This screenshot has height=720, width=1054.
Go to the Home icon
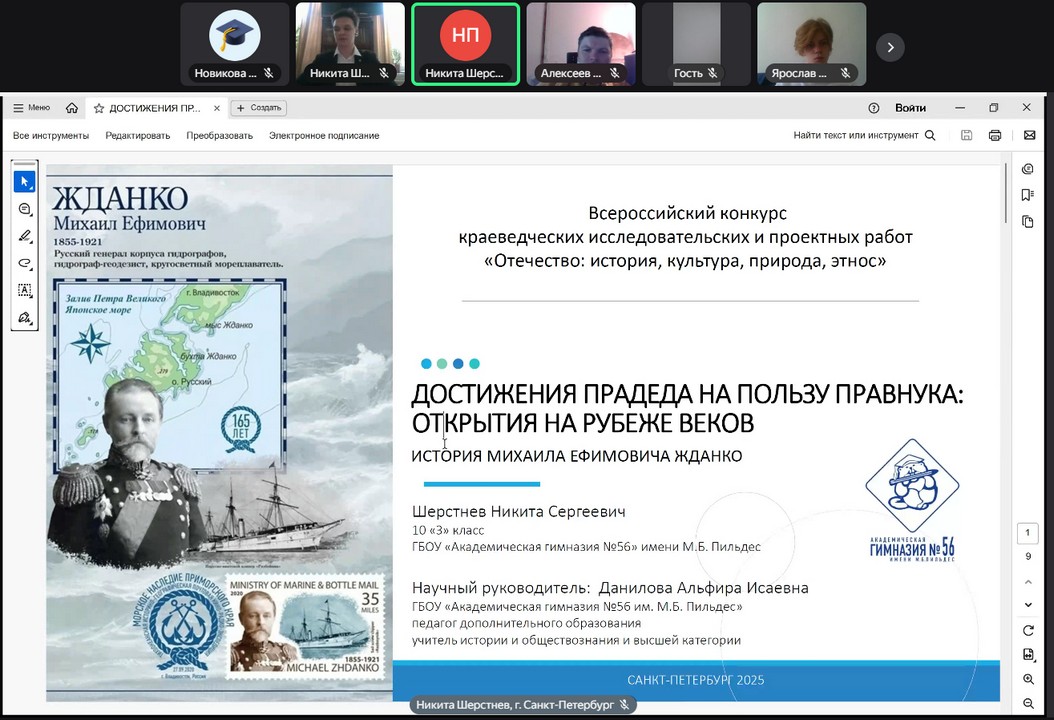tap(72, 108)
